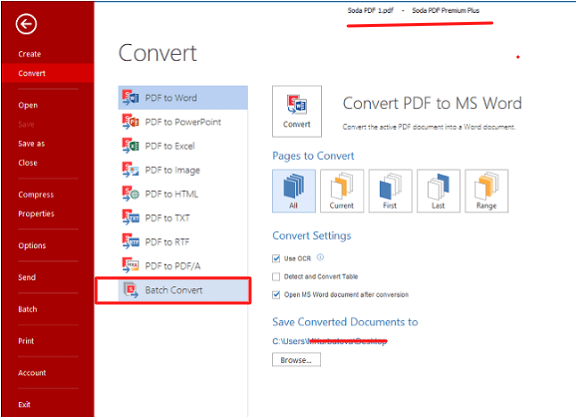576x417 pixels.
Task: Click the PDF to Excel icon
Action: (x=130, y=146)
